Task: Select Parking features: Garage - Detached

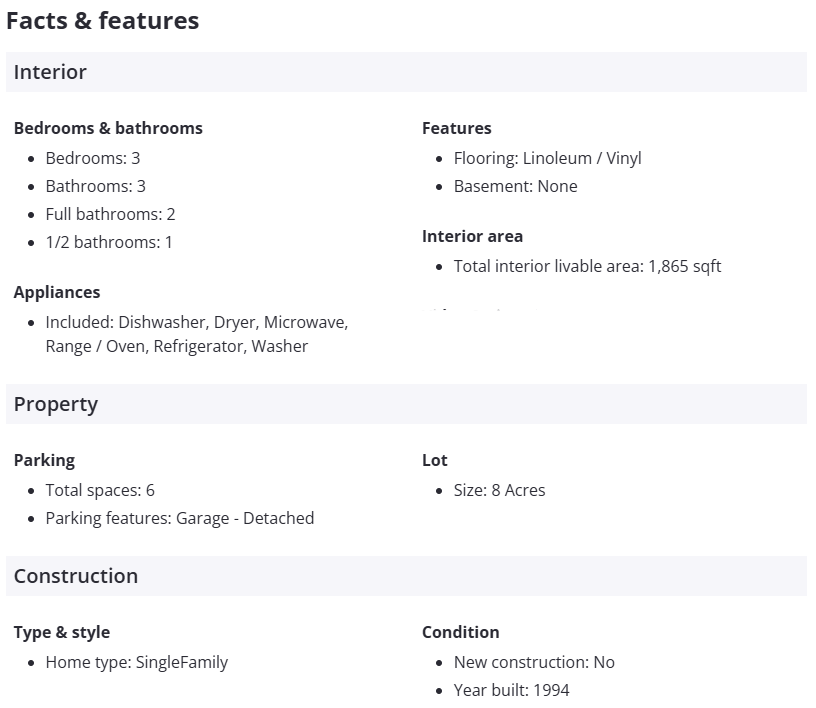Action: coord(180,518)
